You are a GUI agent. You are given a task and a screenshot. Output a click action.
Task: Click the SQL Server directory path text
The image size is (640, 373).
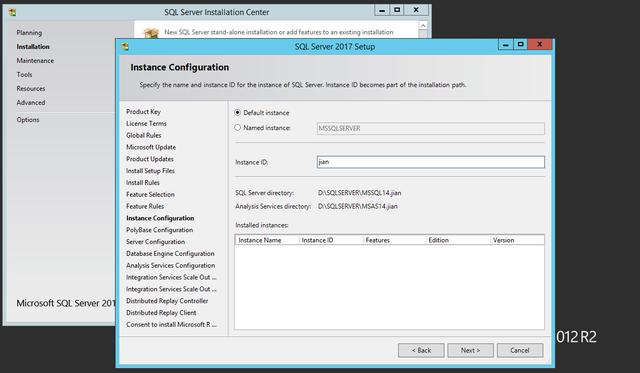359,193
